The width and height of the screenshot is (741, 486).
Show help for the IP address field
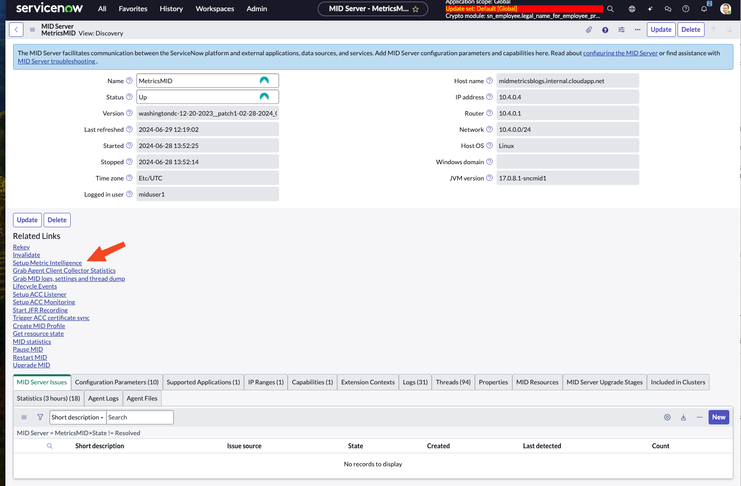(489, 97)
